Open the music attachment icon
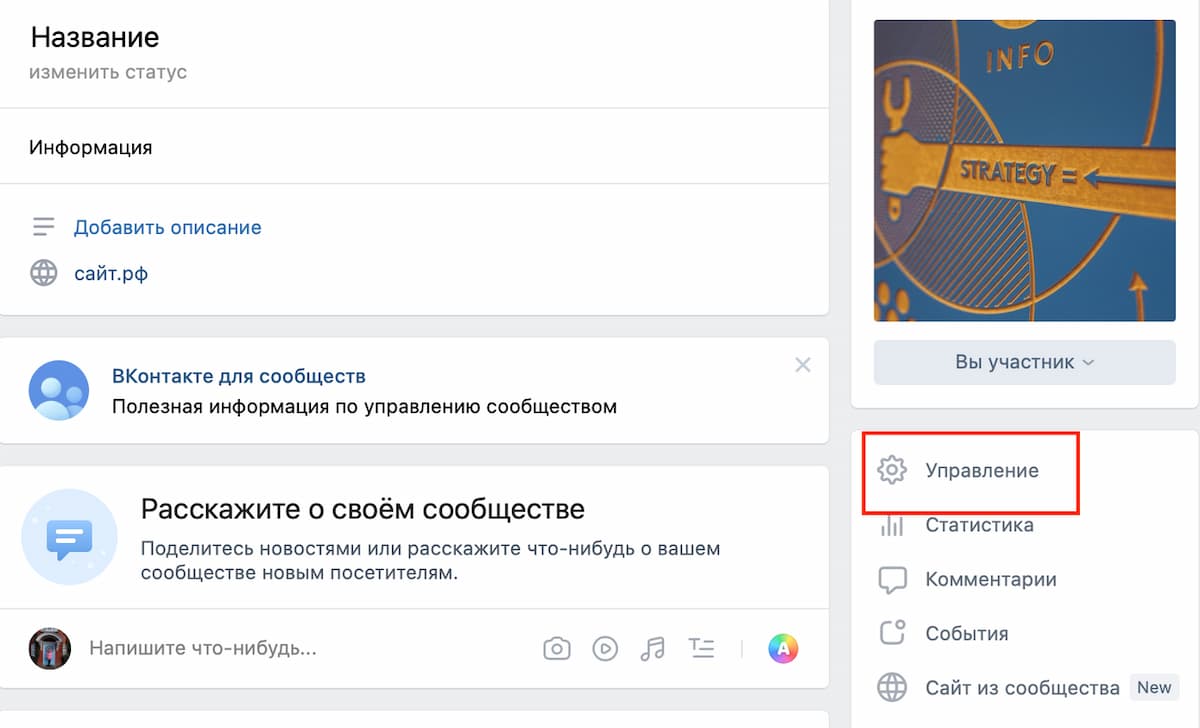This screenshot has height=728, width=1200. pos(652,648)
